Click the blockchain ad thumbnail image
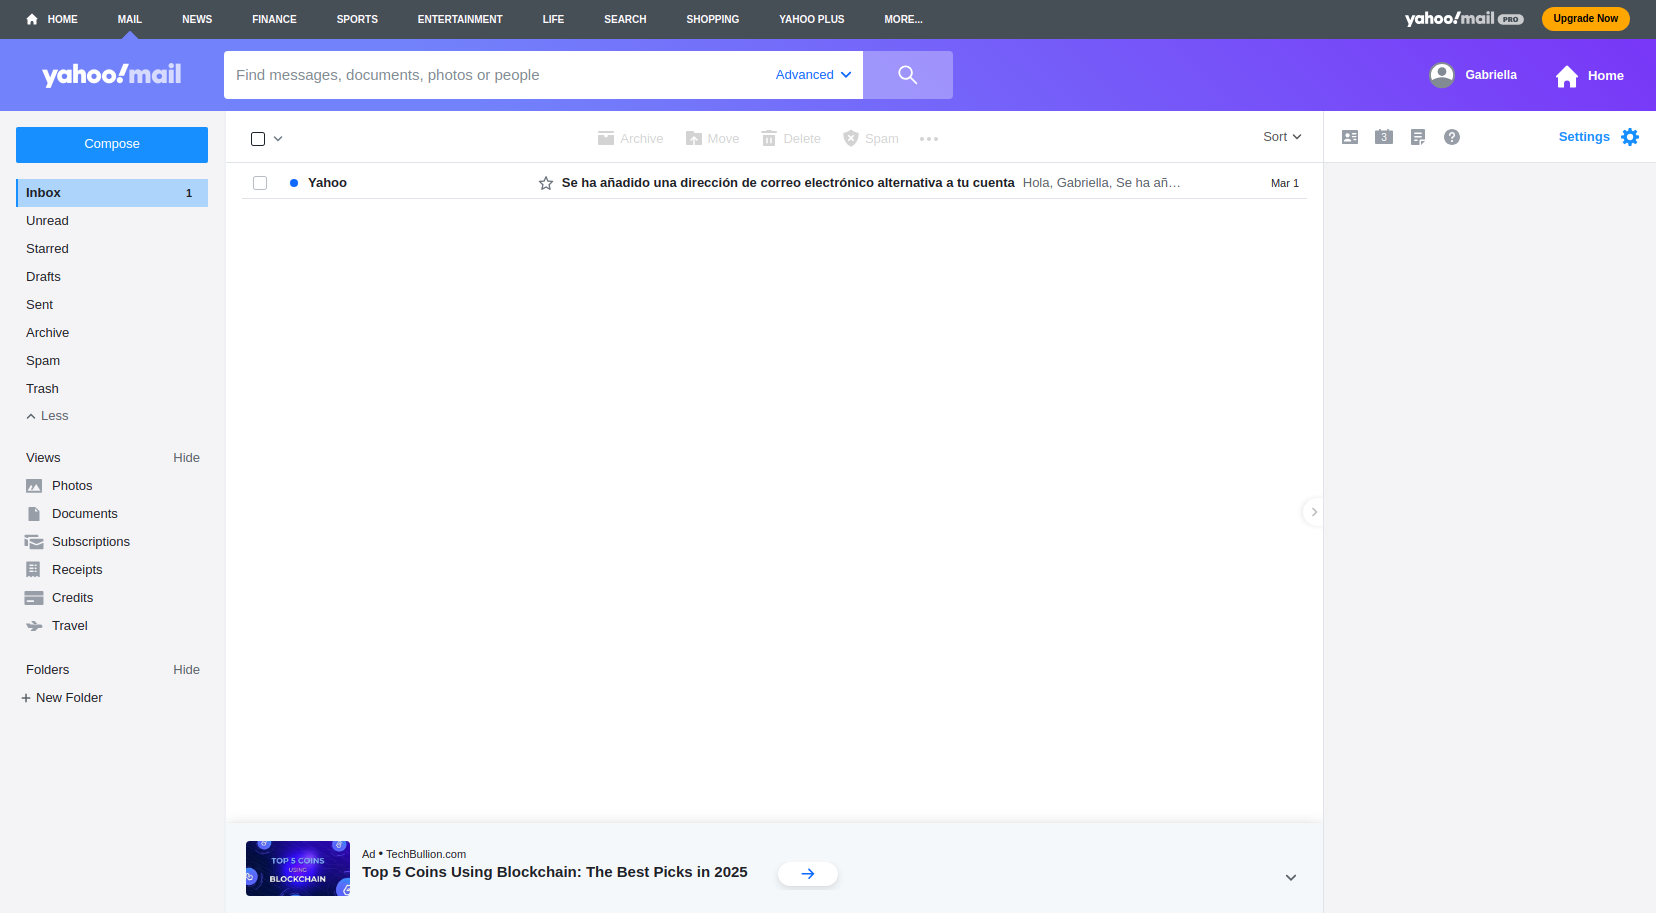Screen dimensions: 1656x914 298,868
